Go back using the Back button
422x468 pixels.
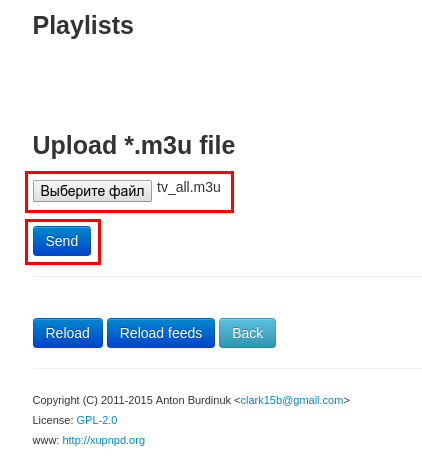click(247, 333)
